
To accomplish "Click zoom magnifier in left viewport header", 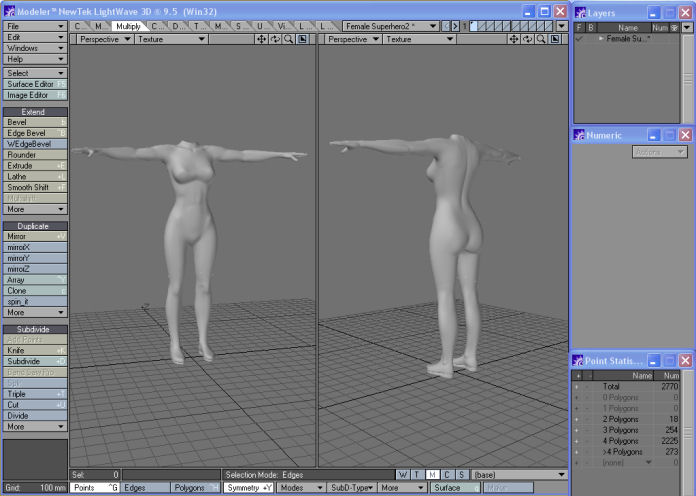I will click(x=288, y=39).
